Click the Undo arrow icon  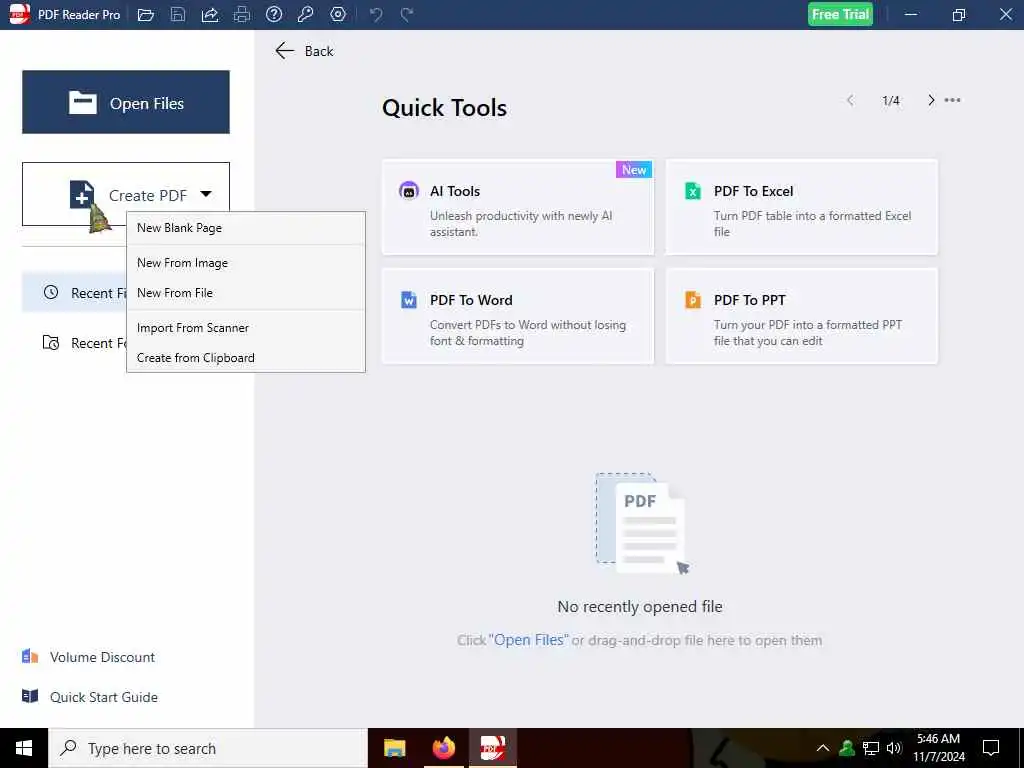[x=376, y=14]
